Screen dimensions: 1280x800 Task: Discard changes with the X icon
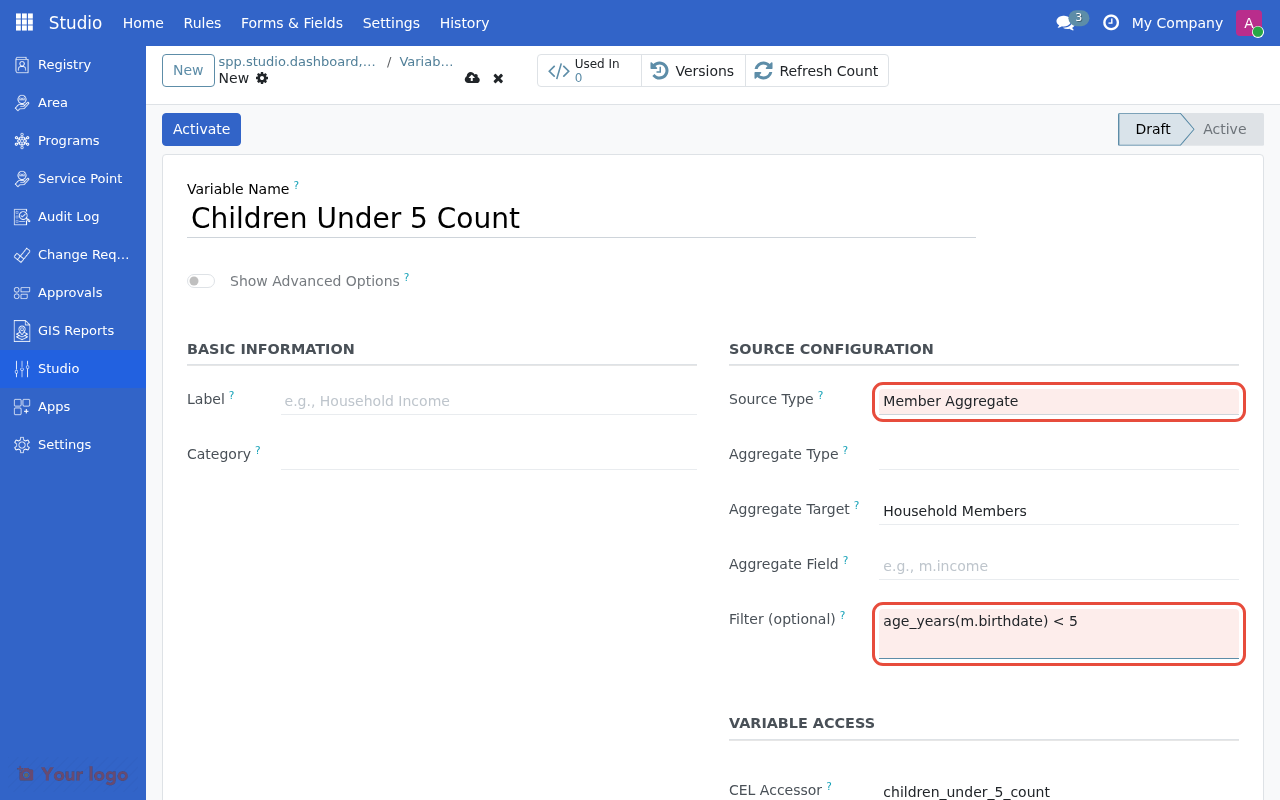click(498, 78)
